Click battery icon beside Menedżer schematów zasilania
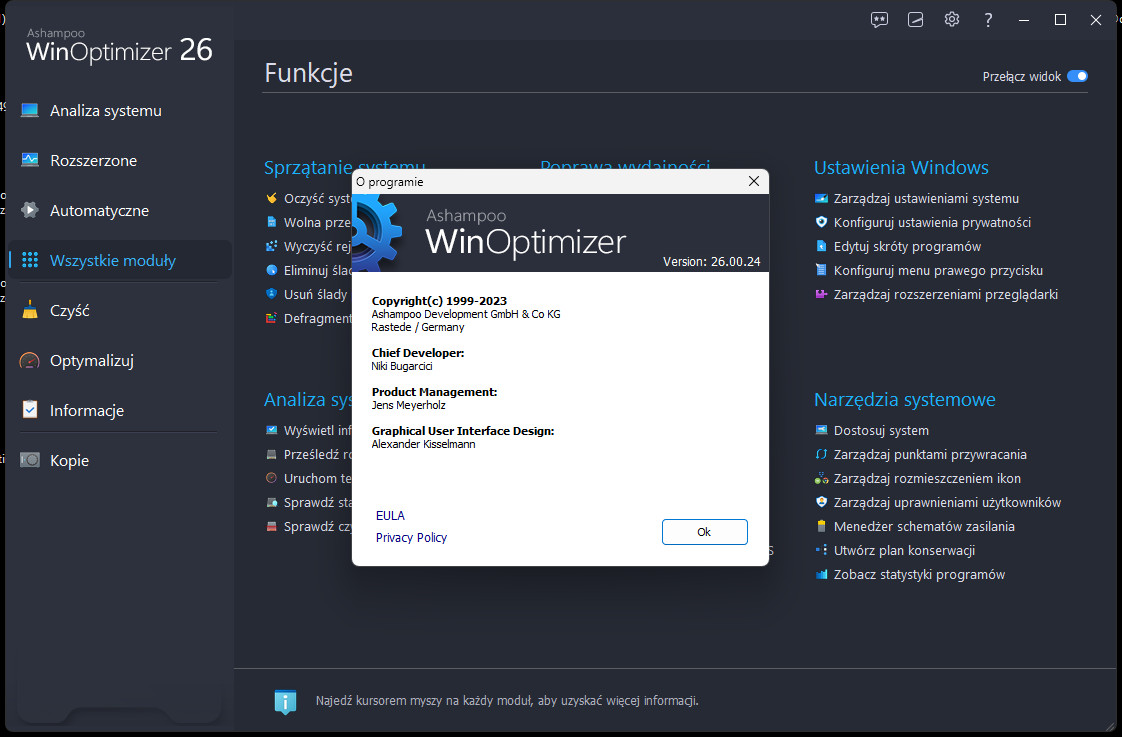Image resolution: width=1122 pixels, height=737 pixels. tap(821, 526)
